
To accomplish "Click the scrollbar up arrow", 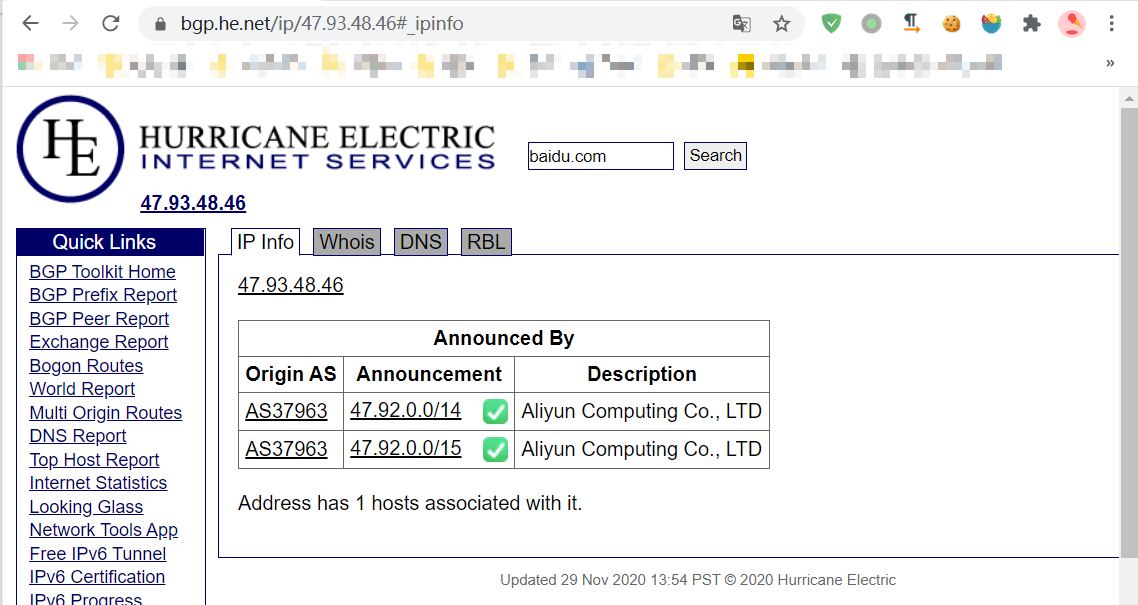I will 1129,97.
